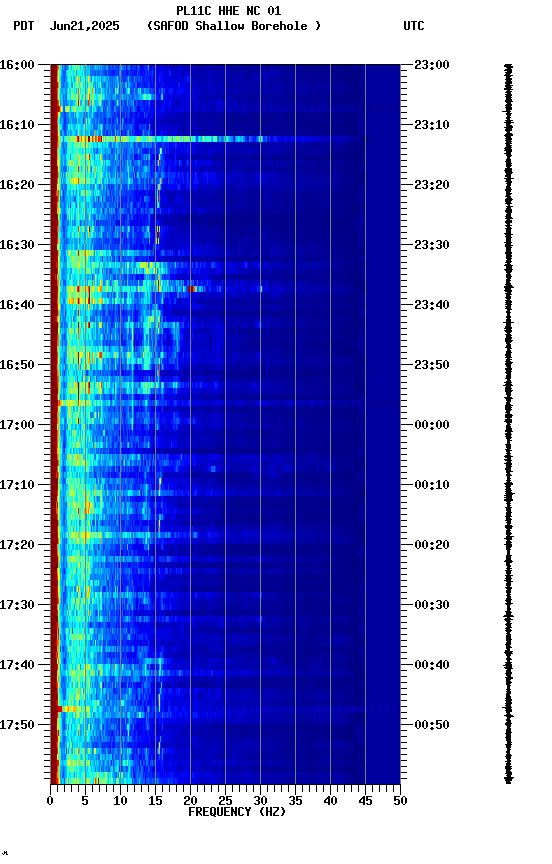The image size is (552, 864).
Task: Click the 40 Hz frequency tick label
Action: pos(331,801)
